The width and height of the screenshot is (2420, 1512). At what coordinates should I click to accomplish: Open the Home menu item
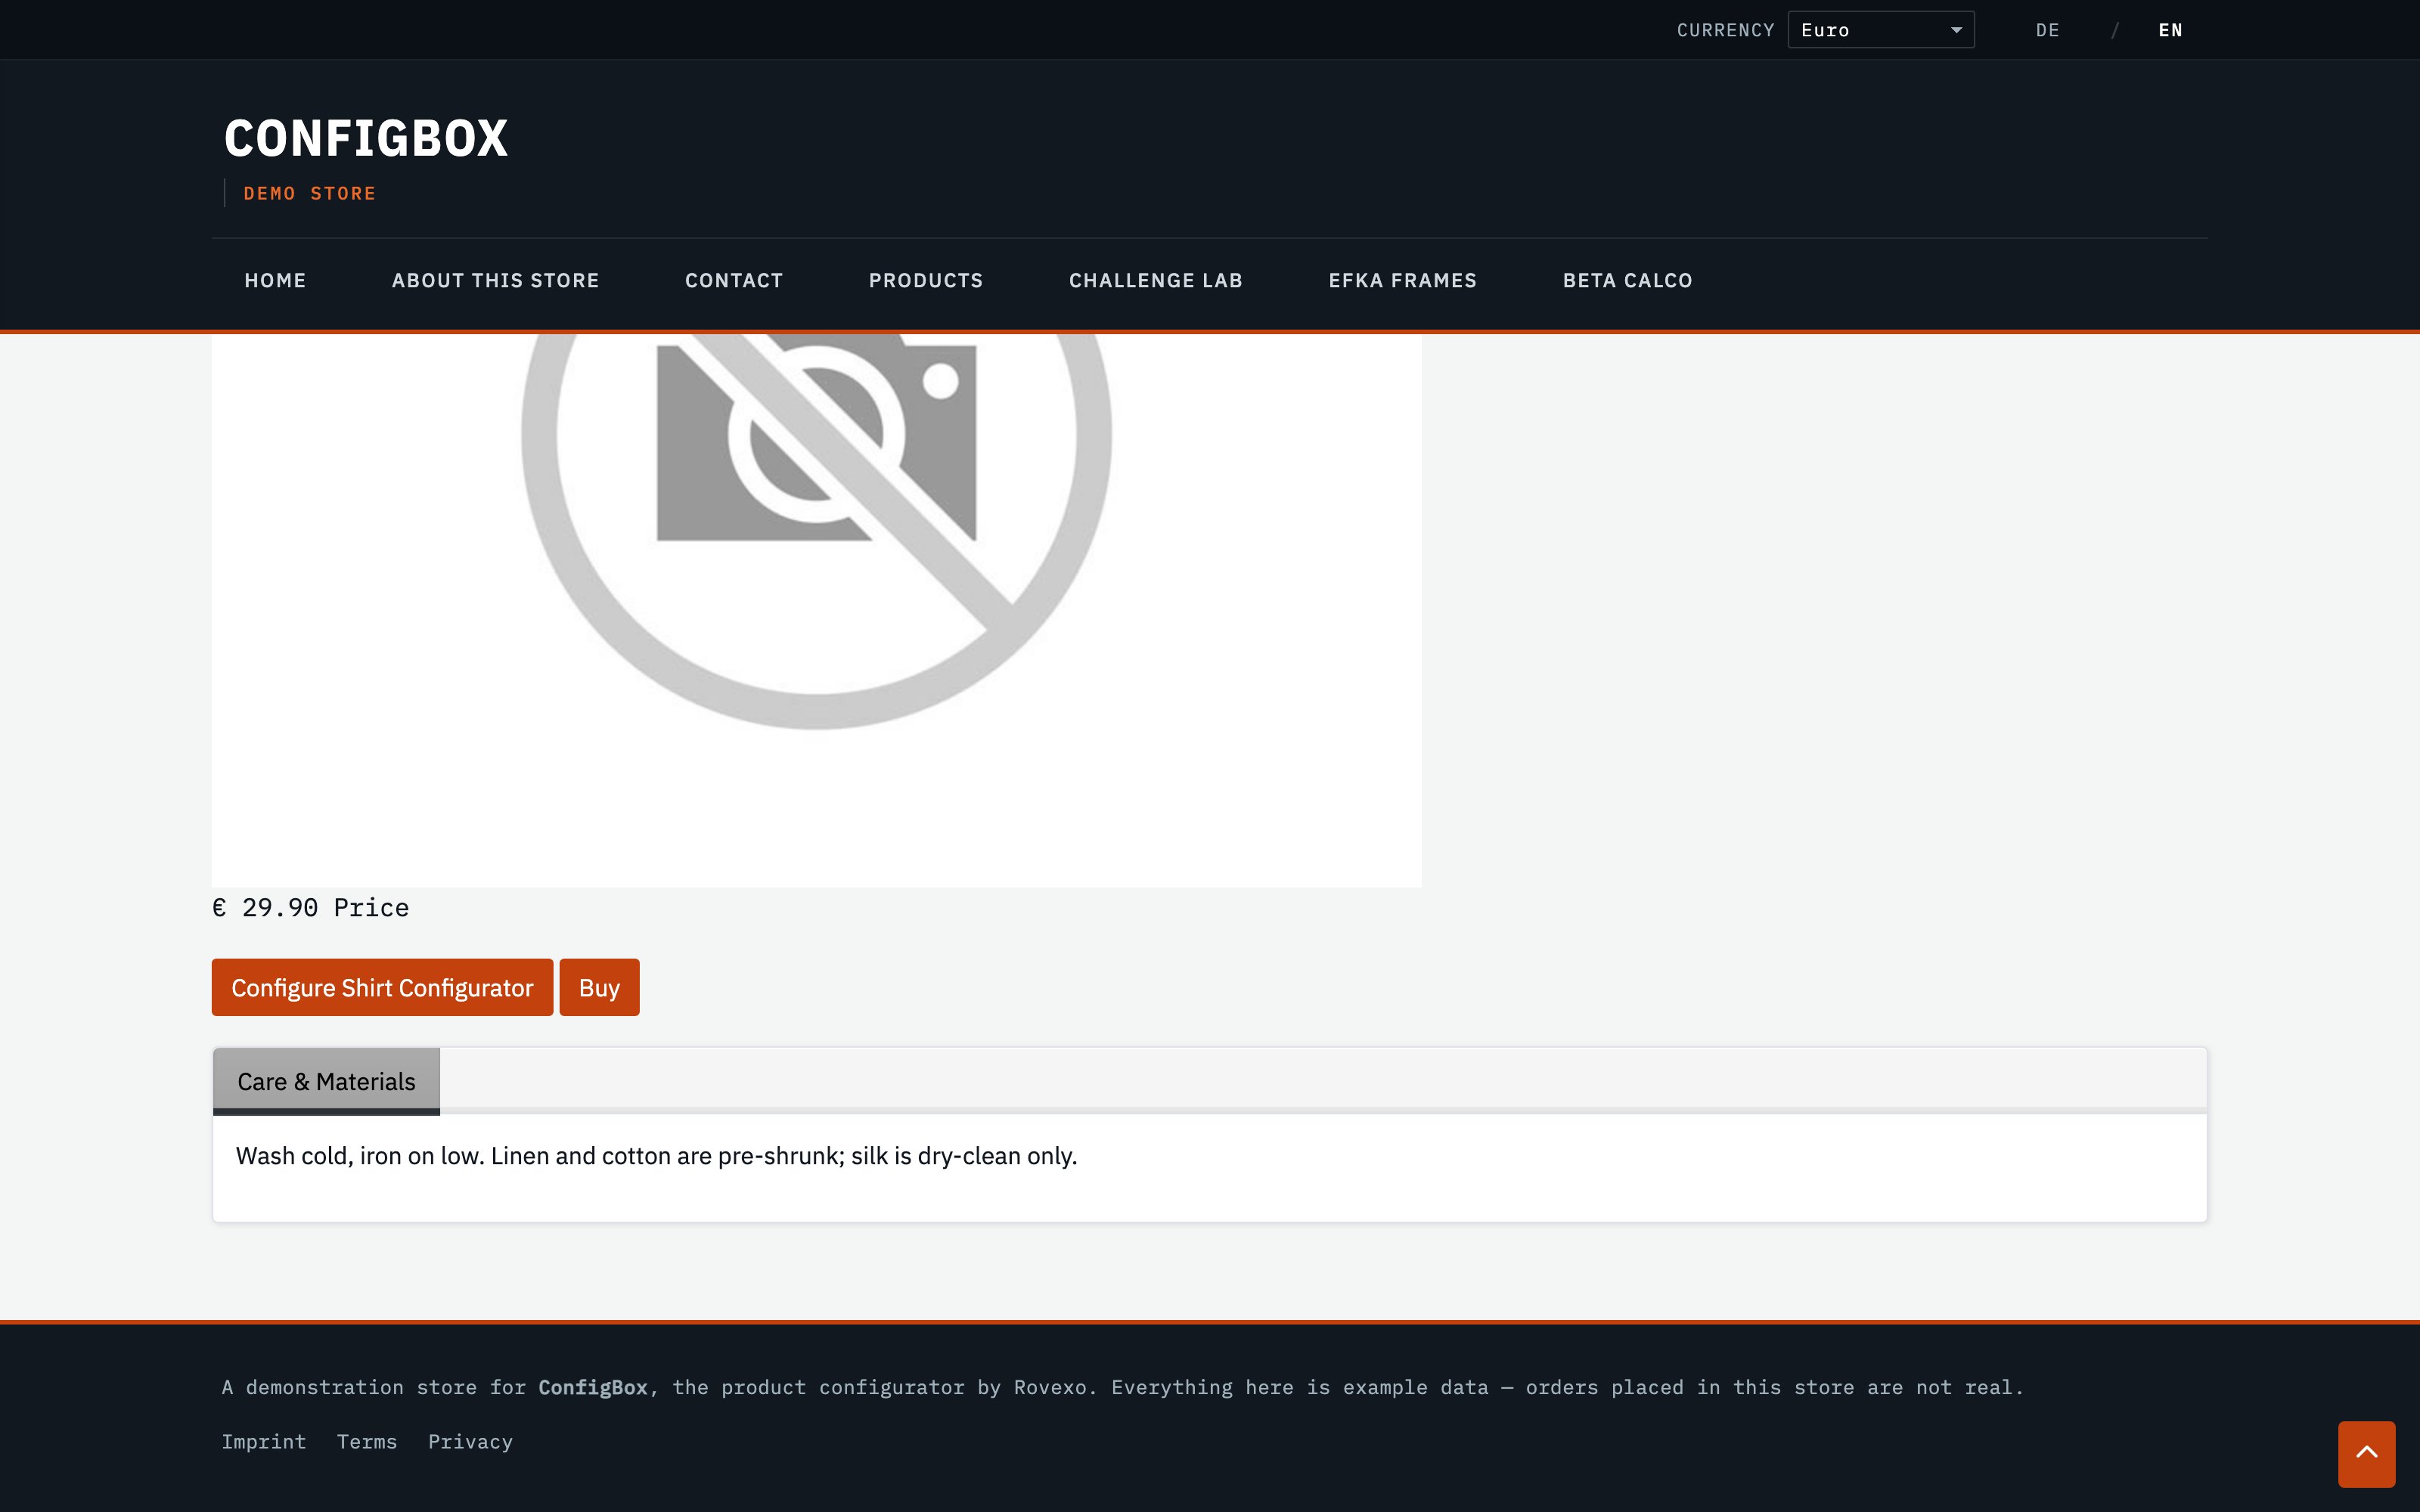click(x=275, y=281)
